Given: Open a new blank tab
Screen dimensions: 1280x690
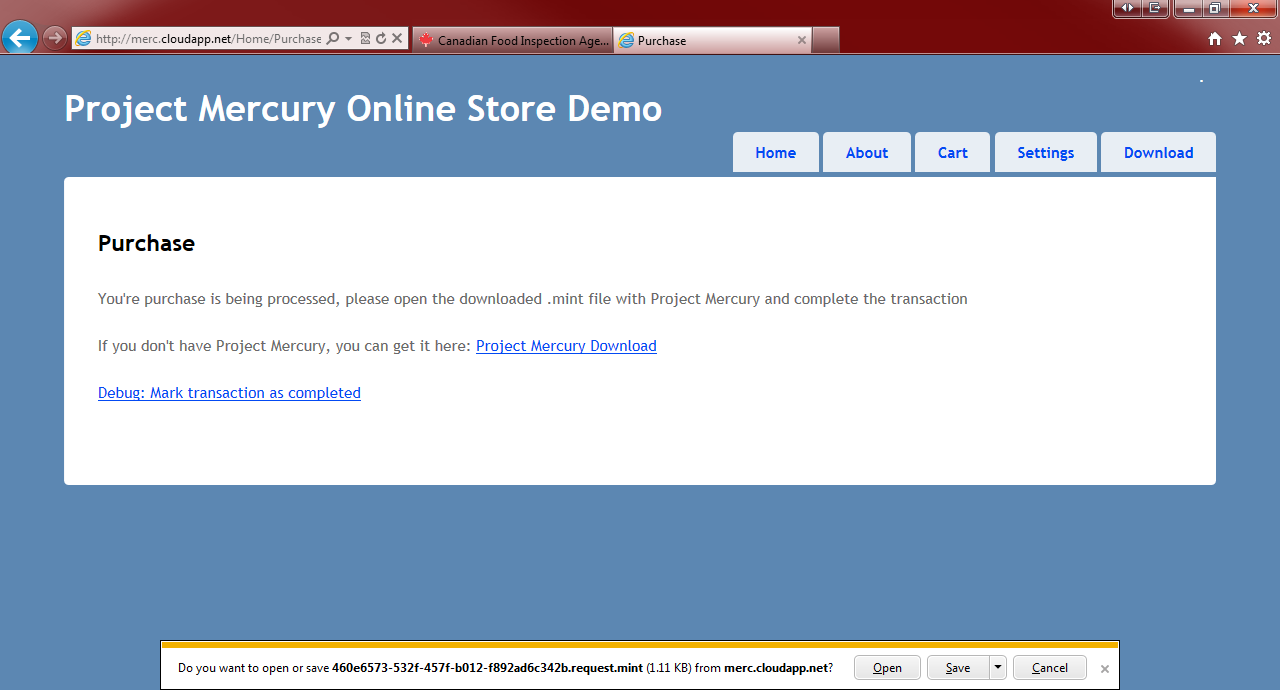Looking at the screenshot, I should tap(825, 40).
